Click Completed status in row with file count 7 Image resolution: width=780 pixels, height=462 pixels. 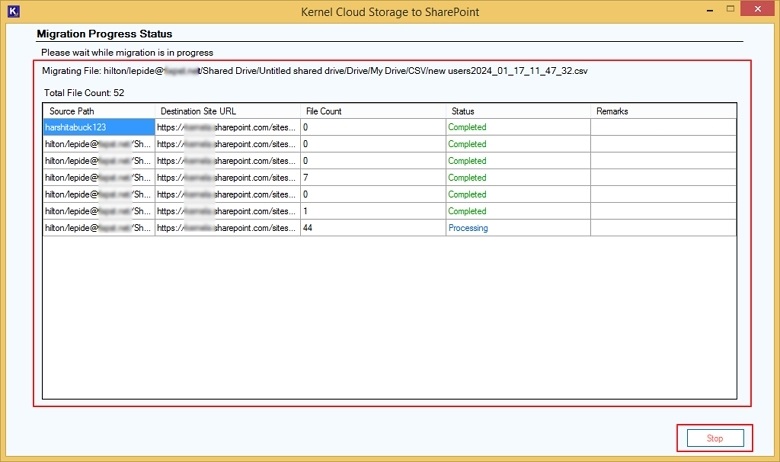[x=518, y=178]
